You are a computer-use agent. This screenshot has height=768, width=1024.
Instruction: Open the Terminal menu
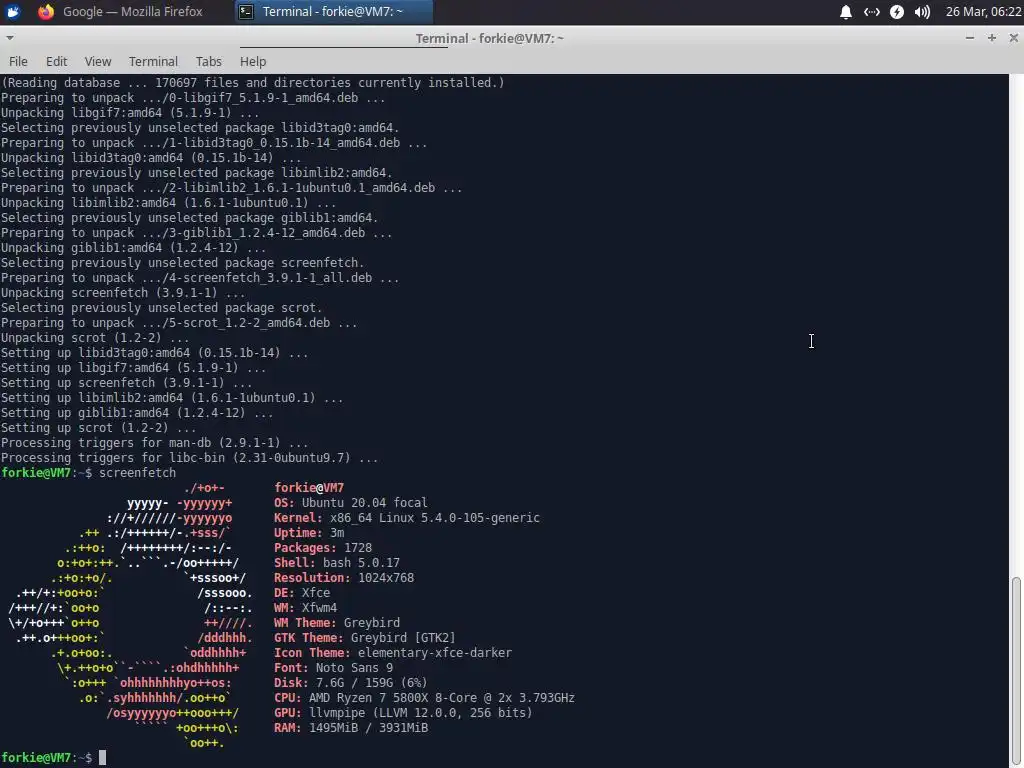coord(153,61)
